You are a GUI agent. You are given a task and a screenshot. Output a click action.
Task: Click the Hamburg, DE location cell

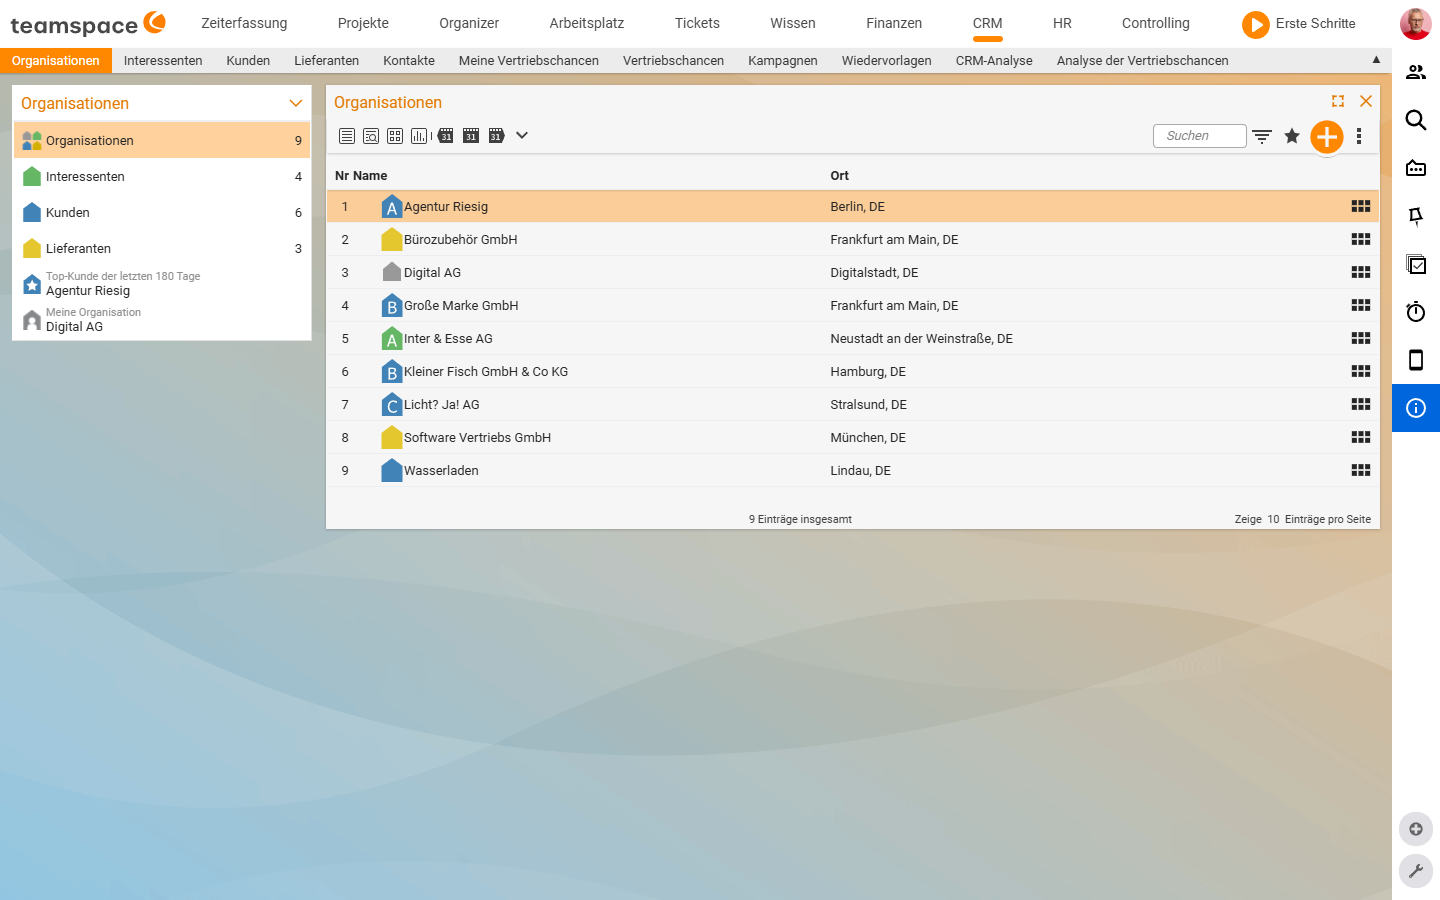pyautogui.click(x=868, y=372)
